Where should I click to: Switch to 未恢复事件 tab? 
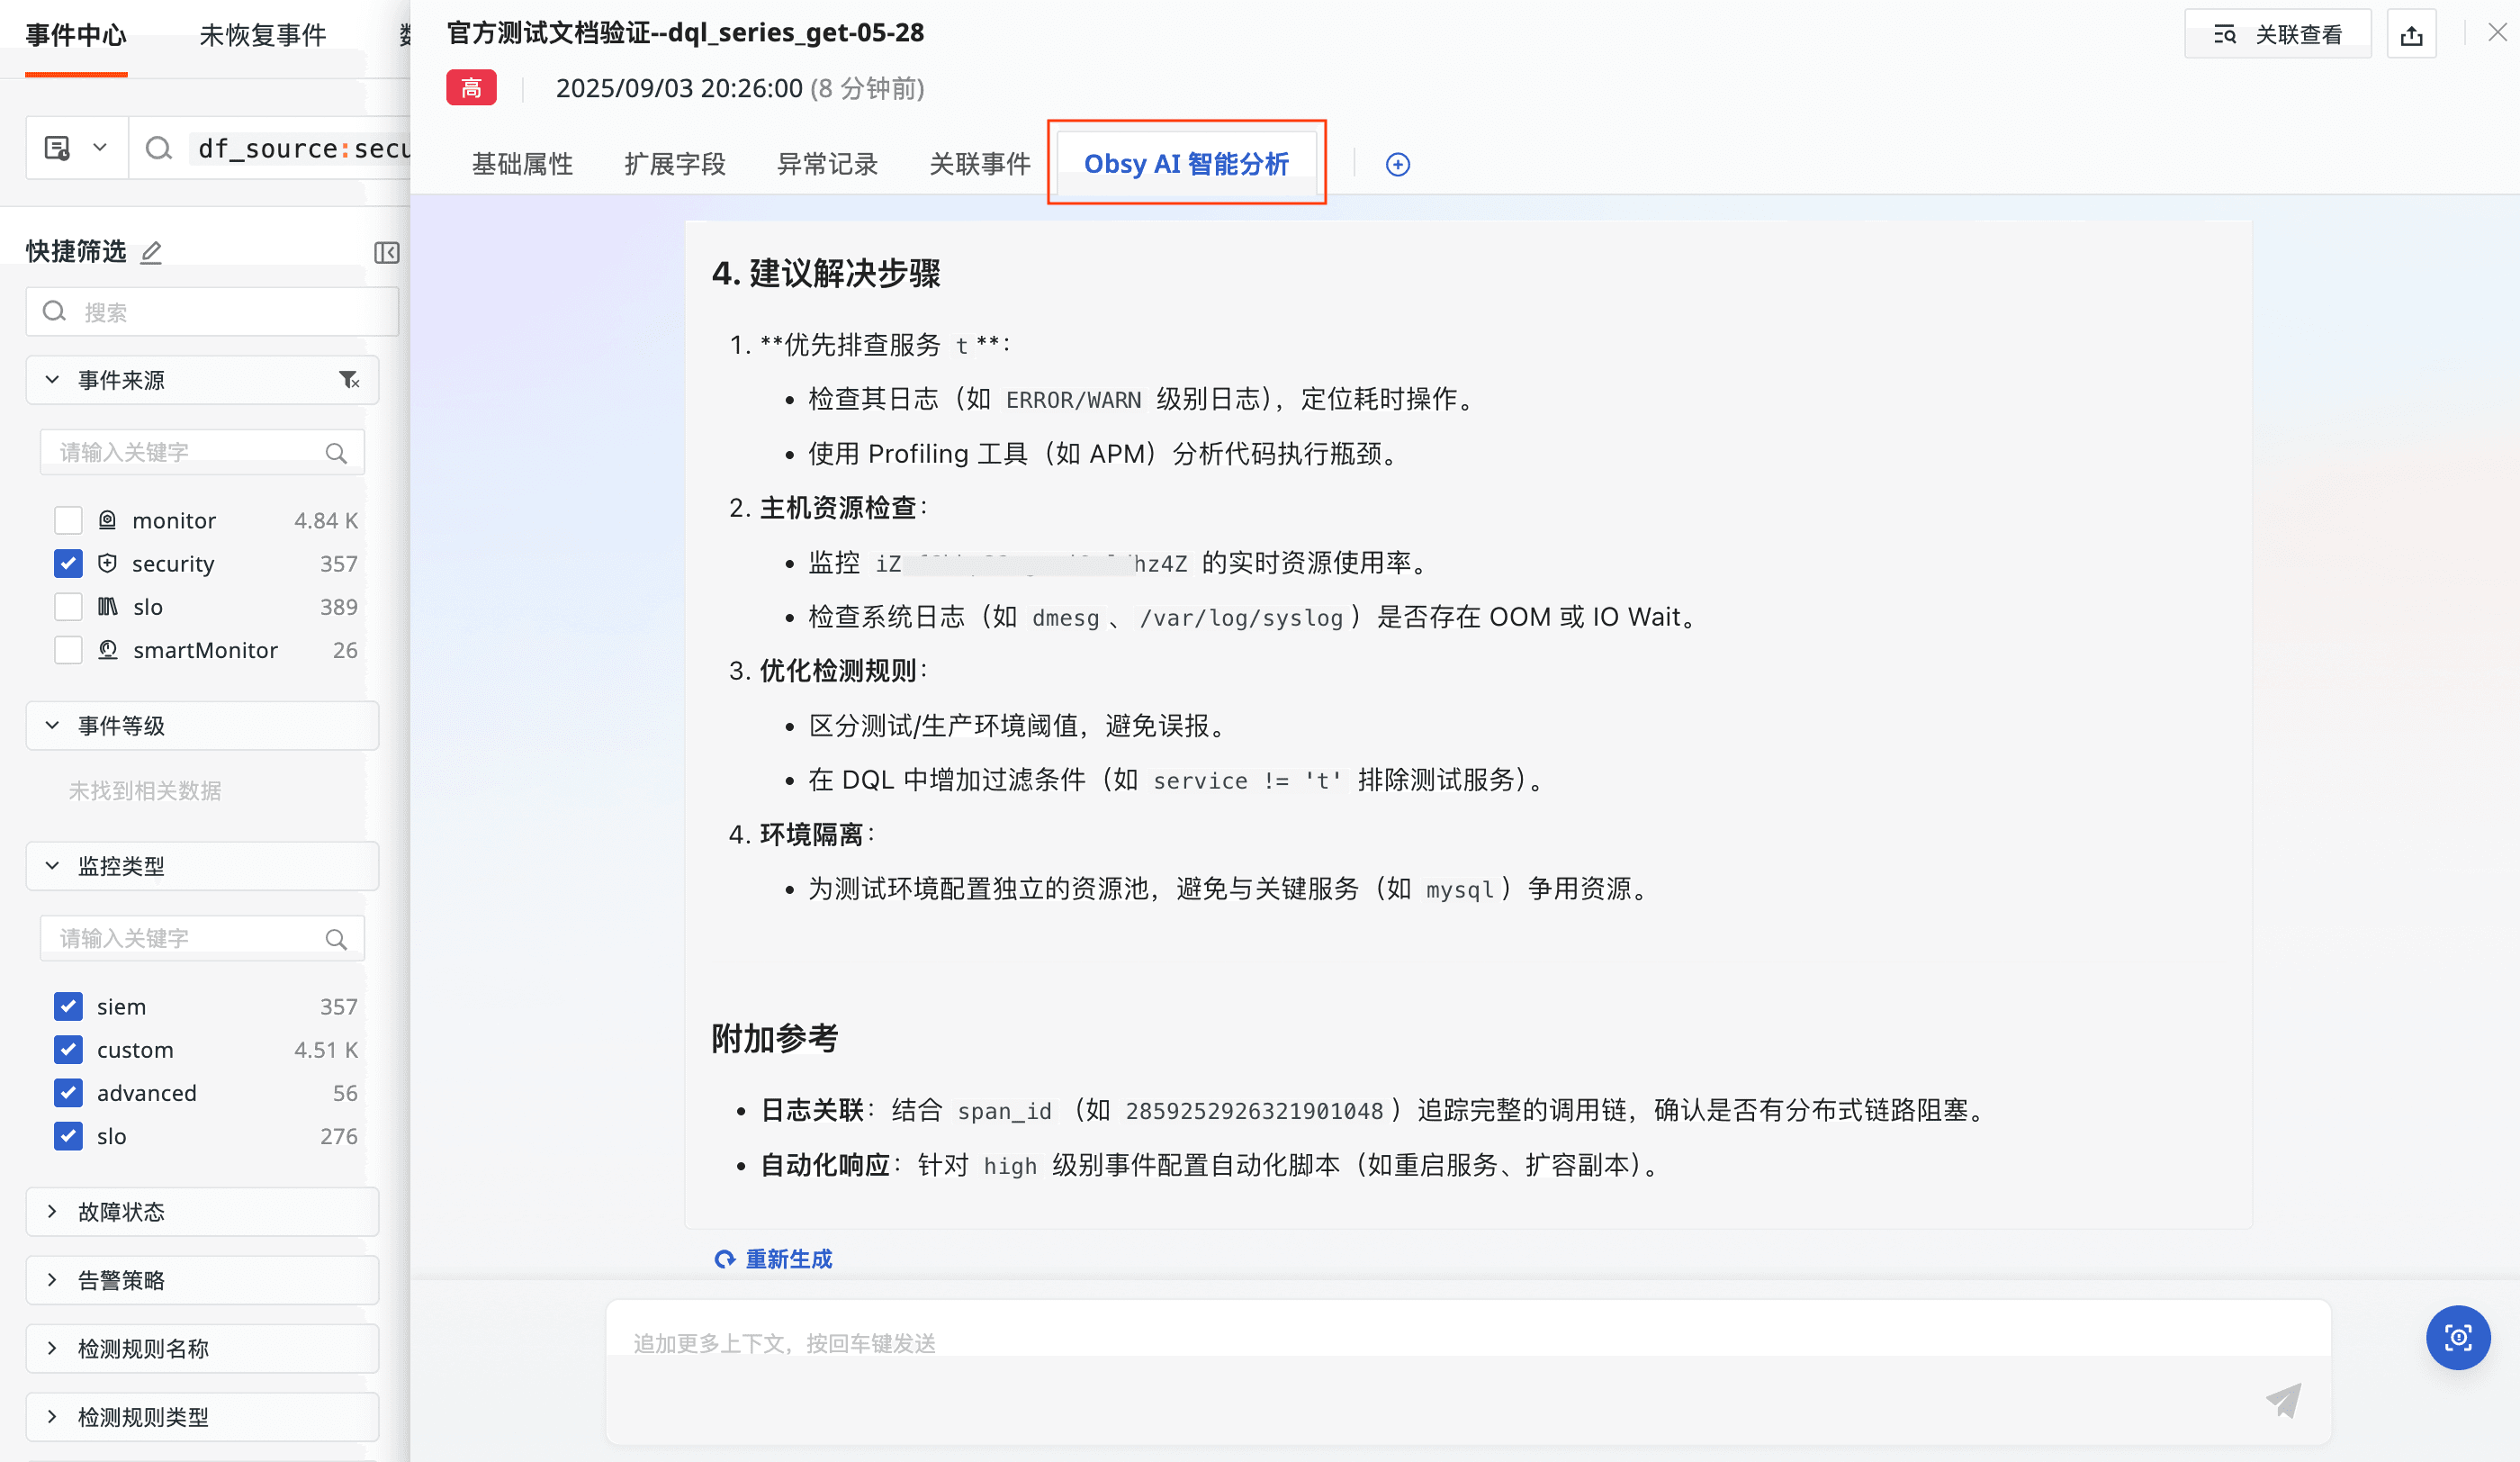[263, 36]
